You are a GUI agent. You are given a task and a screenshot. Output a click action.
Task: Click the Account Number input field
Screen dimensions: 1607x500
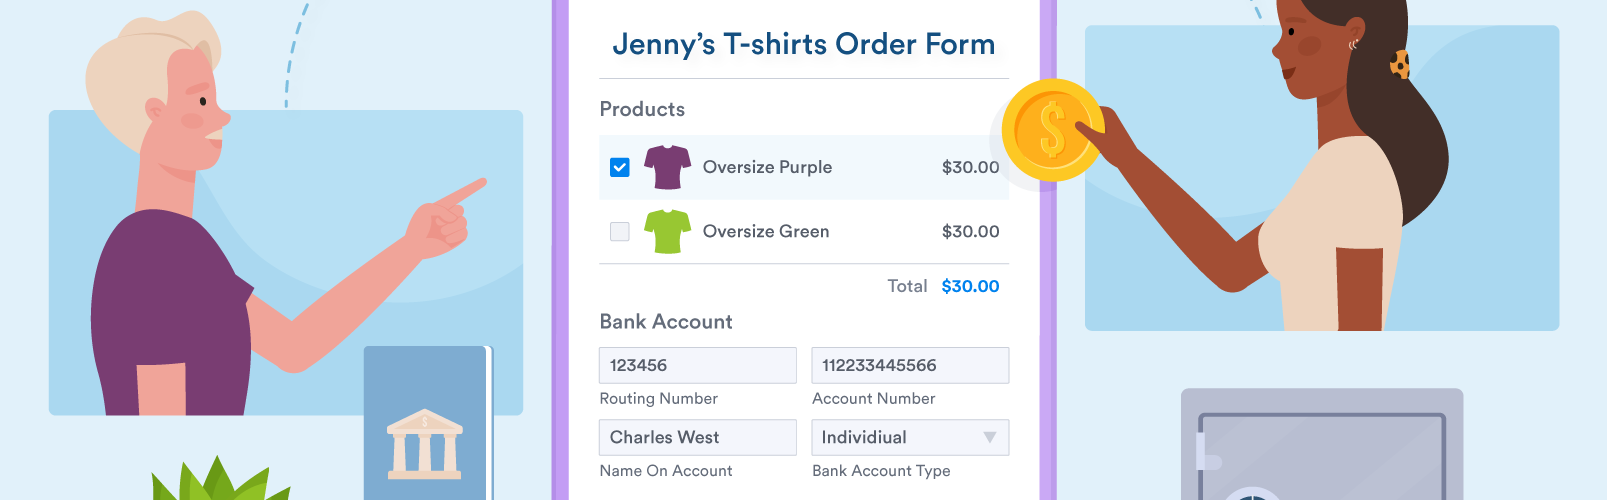pos(909,365)
